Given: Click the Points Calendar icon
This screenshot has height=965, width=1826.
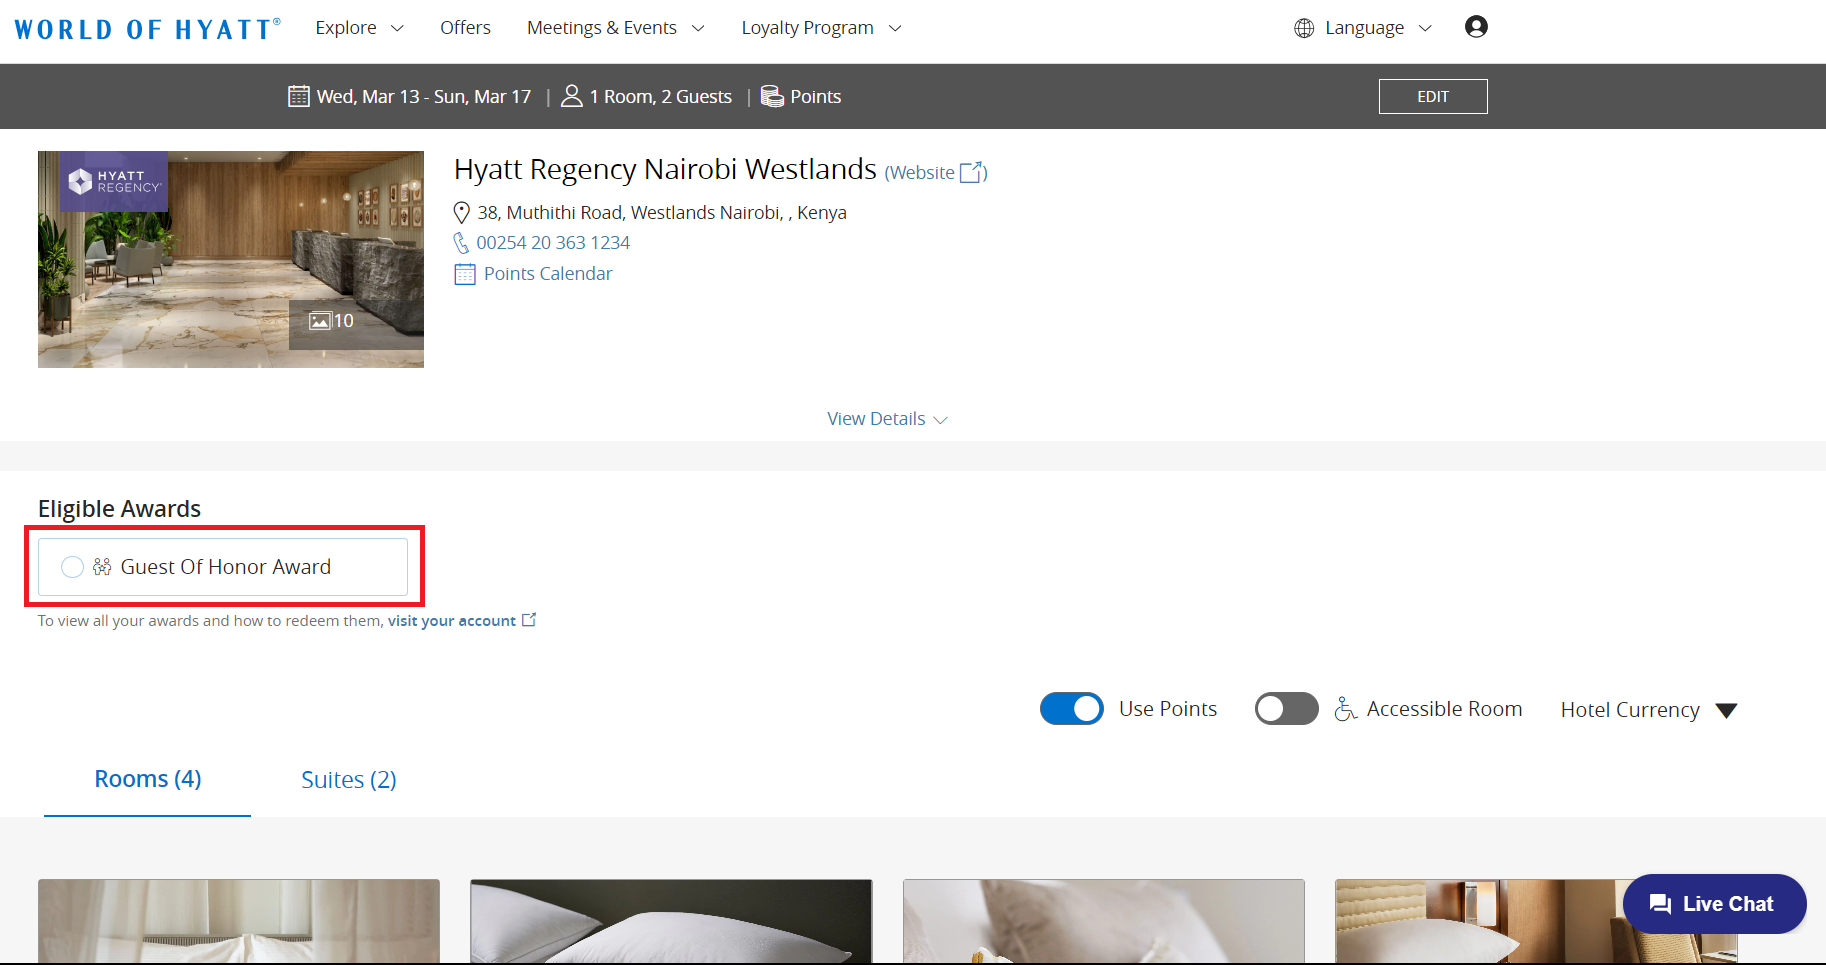Looking at the screenshot, I should pos(465,274).
